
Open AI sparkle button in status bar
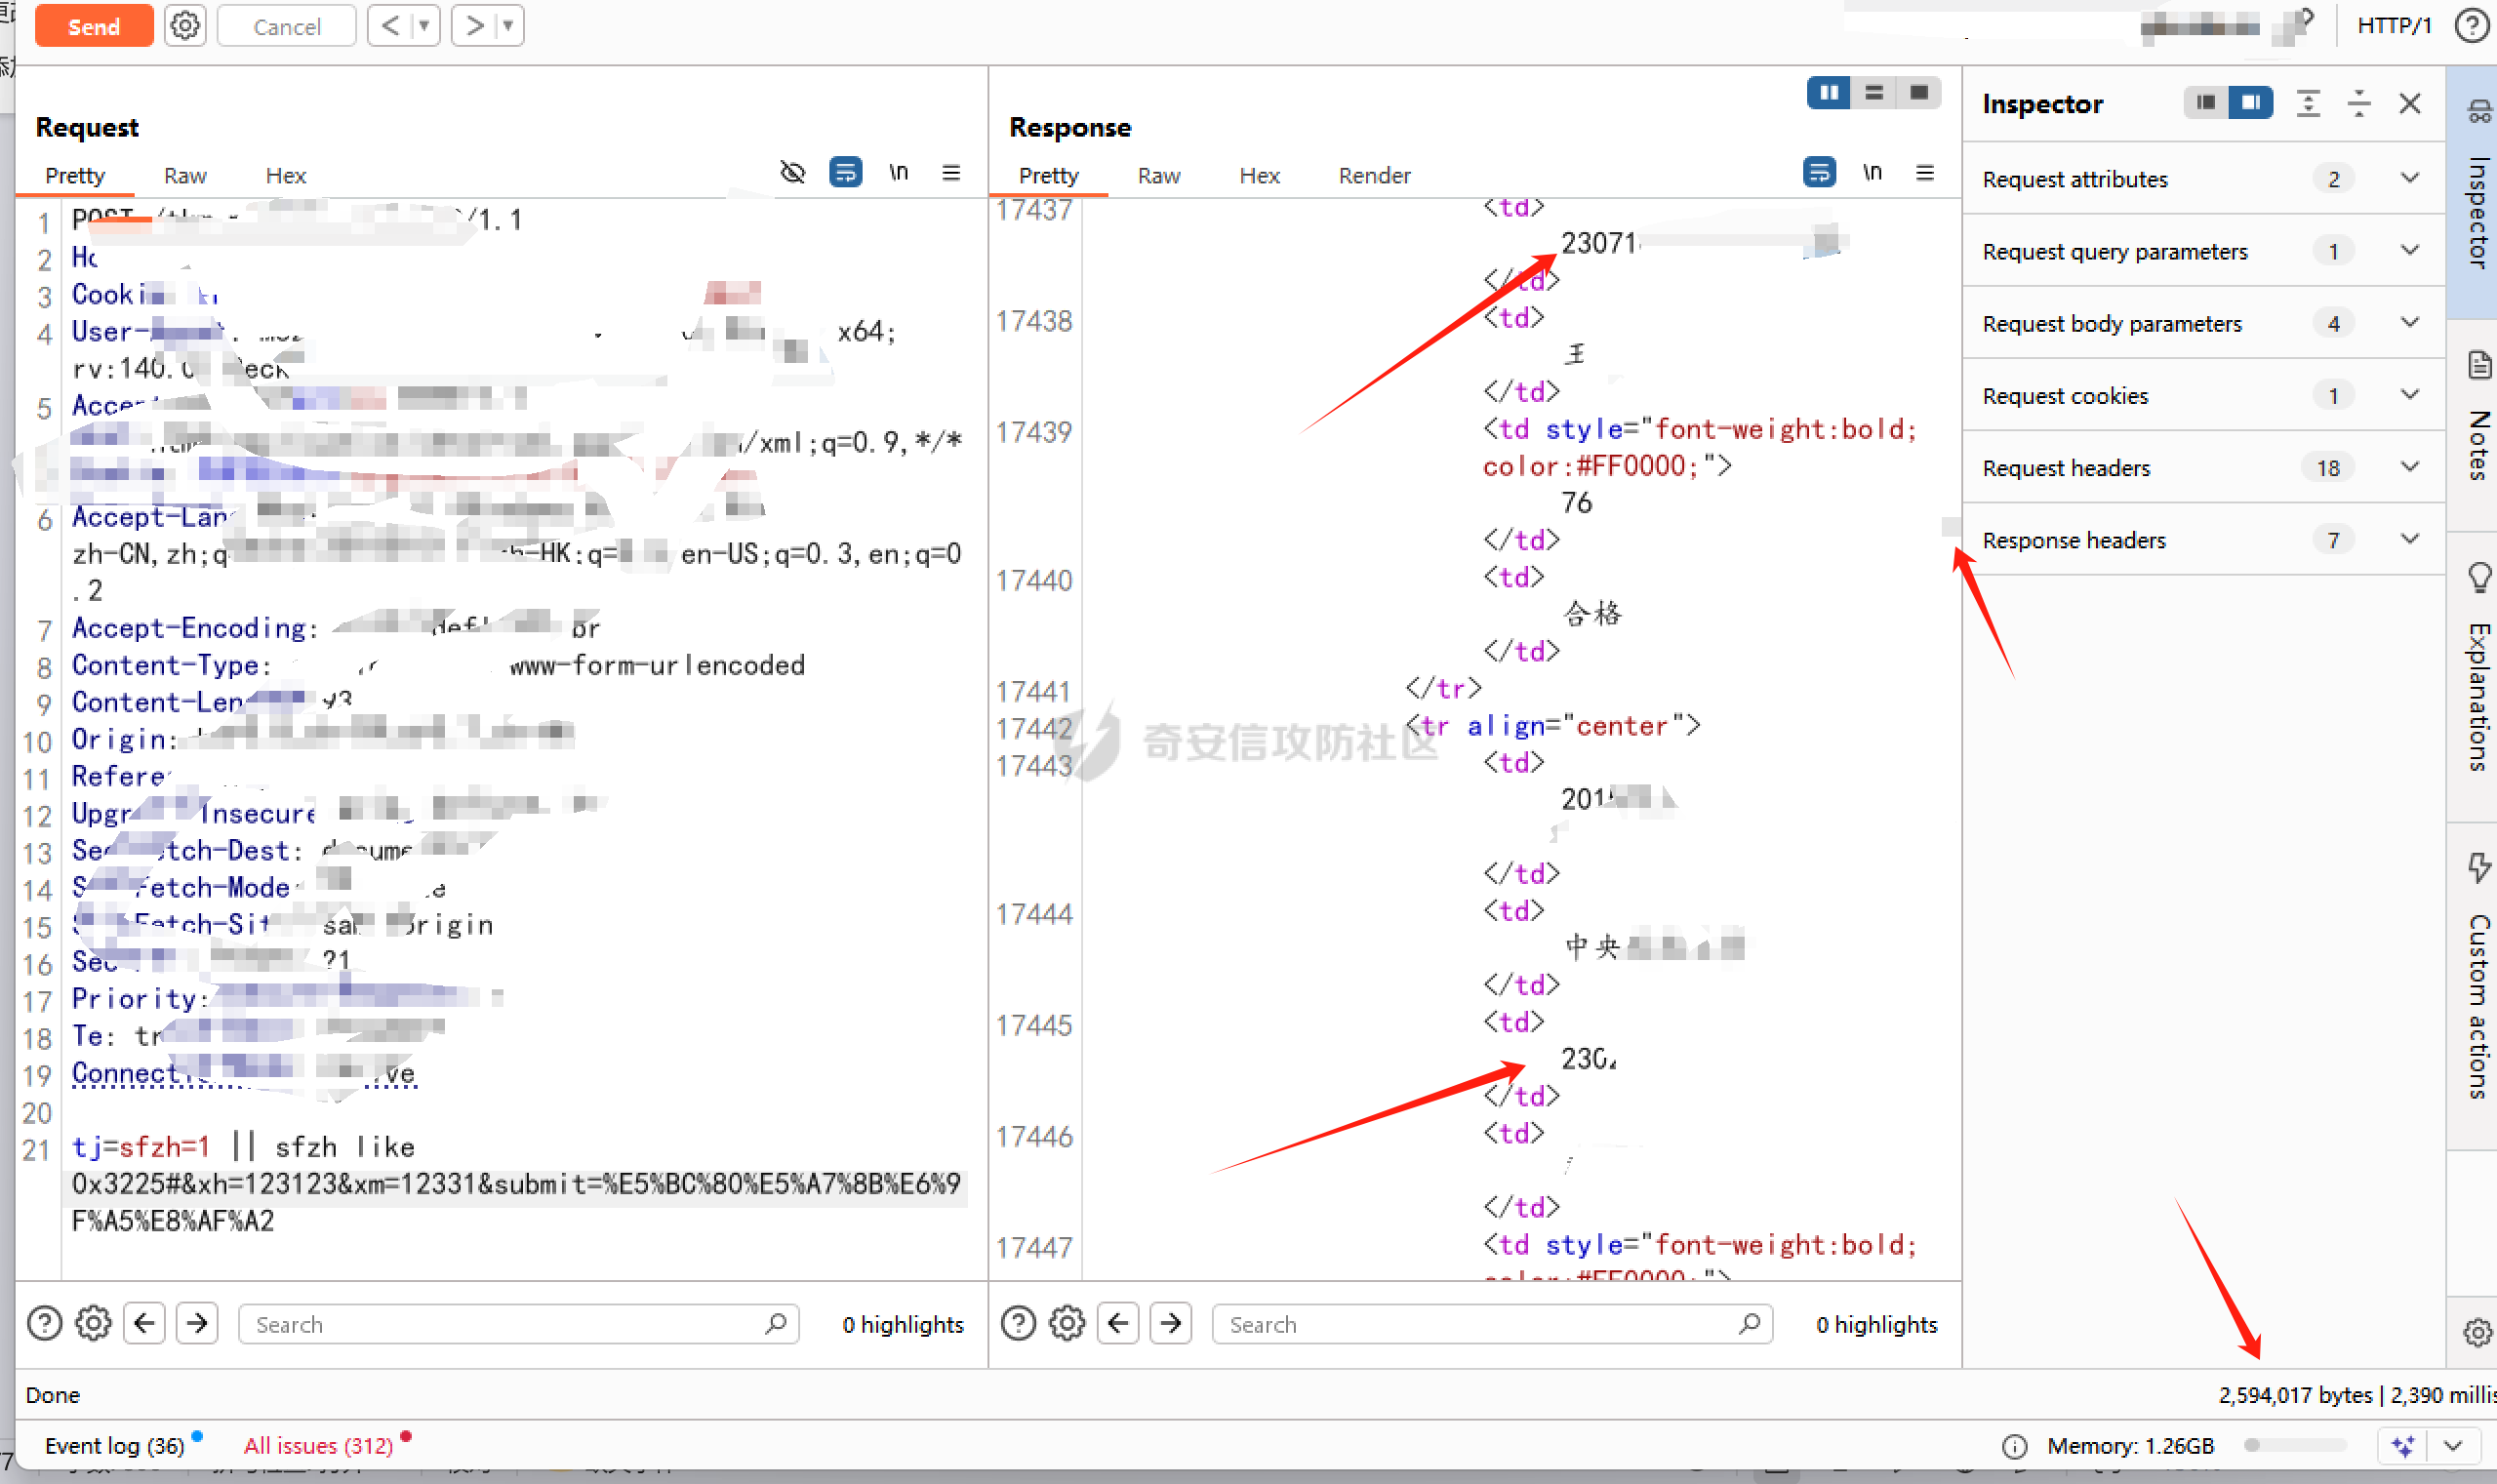[x=2403, y=1446]
